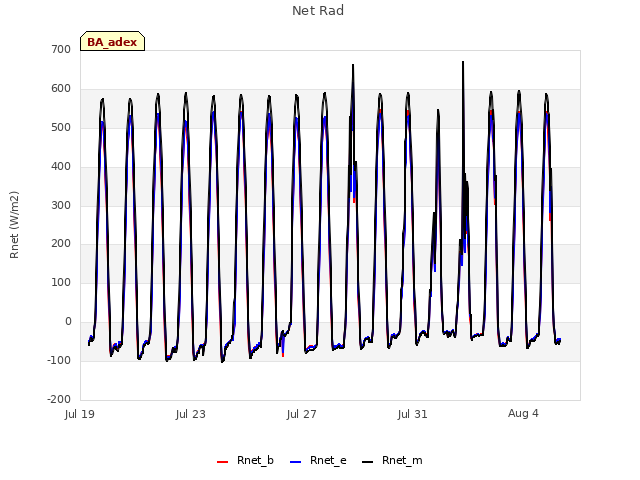Click the 500 y-axis label
The width and height of the screenshot is (640, 480).
61,127
